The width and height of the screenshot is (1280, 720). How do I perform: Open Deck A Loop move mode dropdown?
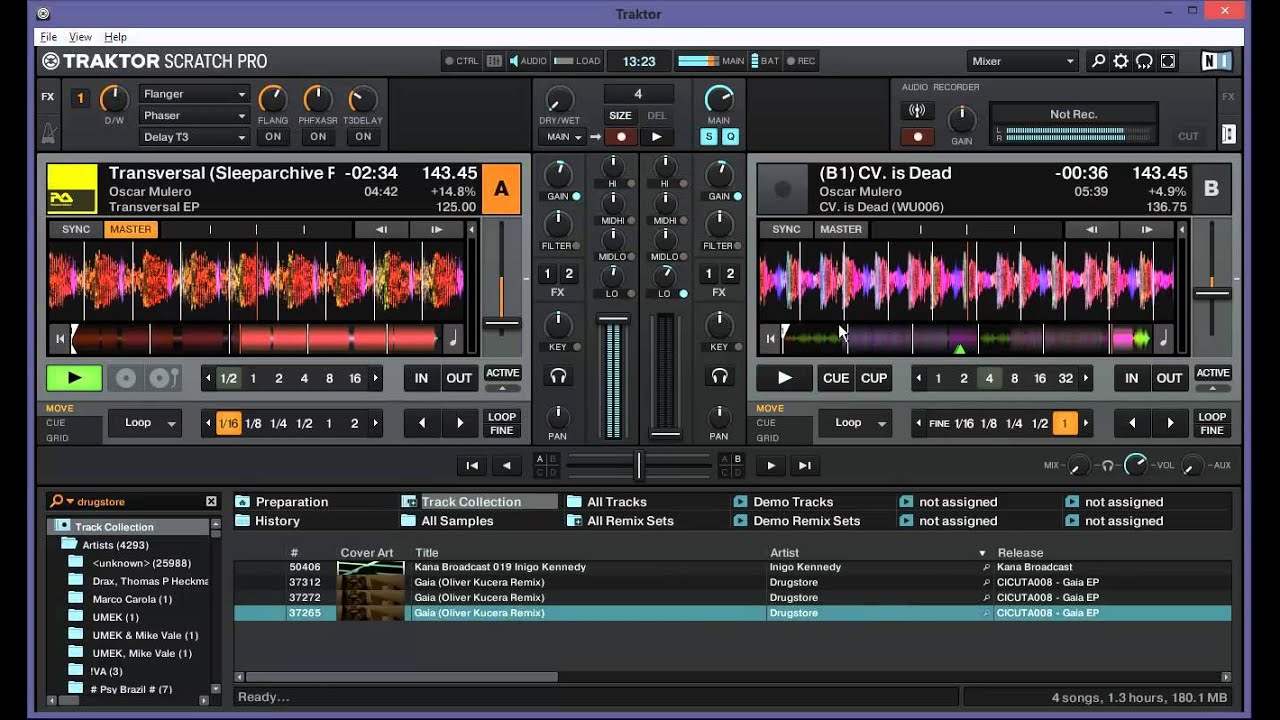coord(145,423)
